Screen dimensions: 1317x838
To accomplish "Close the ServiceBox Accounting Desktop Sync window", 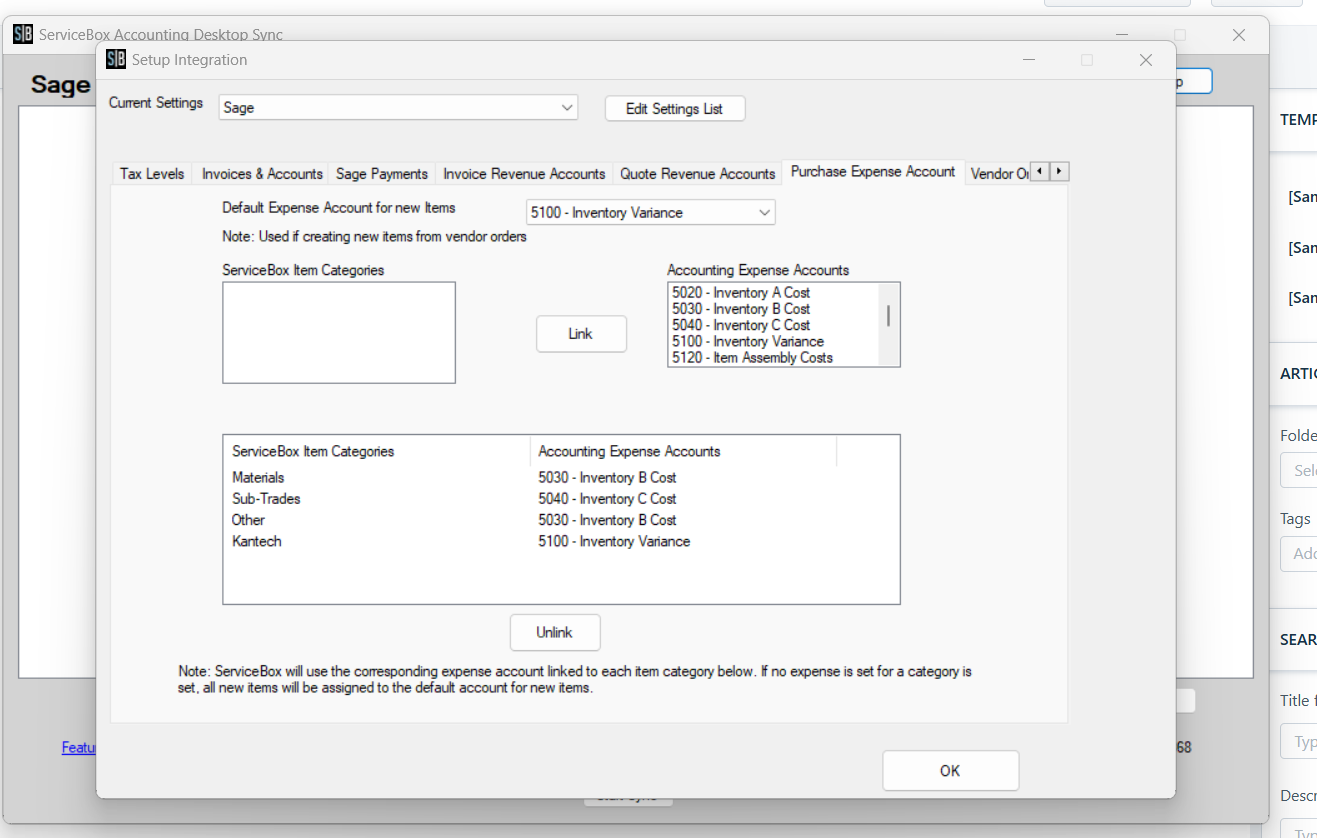I will coord(1239,35).
